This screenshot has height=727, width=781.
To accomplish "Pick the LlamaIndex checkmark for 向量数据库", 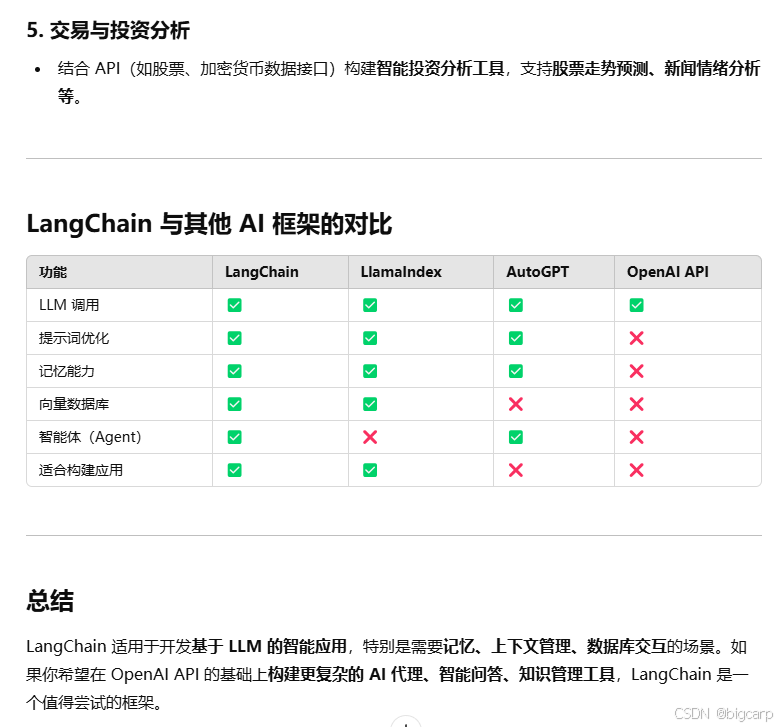I will tap(370, 404).
